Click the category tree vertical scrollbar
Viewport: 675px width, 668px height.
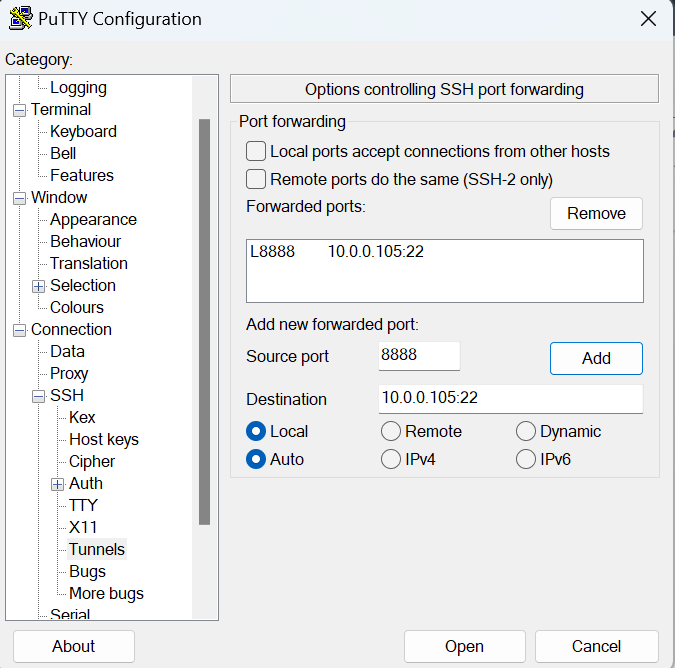(x=204, y=320)
